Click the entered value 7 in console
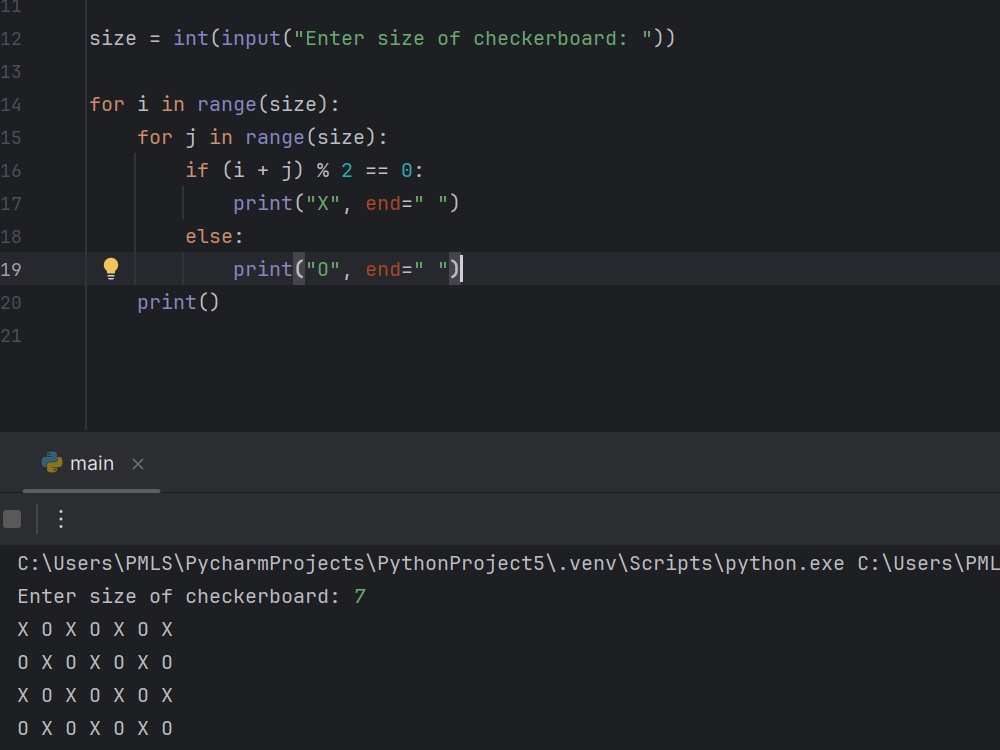The width and height of the screenshot is (1000, 750). (x=360, y=597)
